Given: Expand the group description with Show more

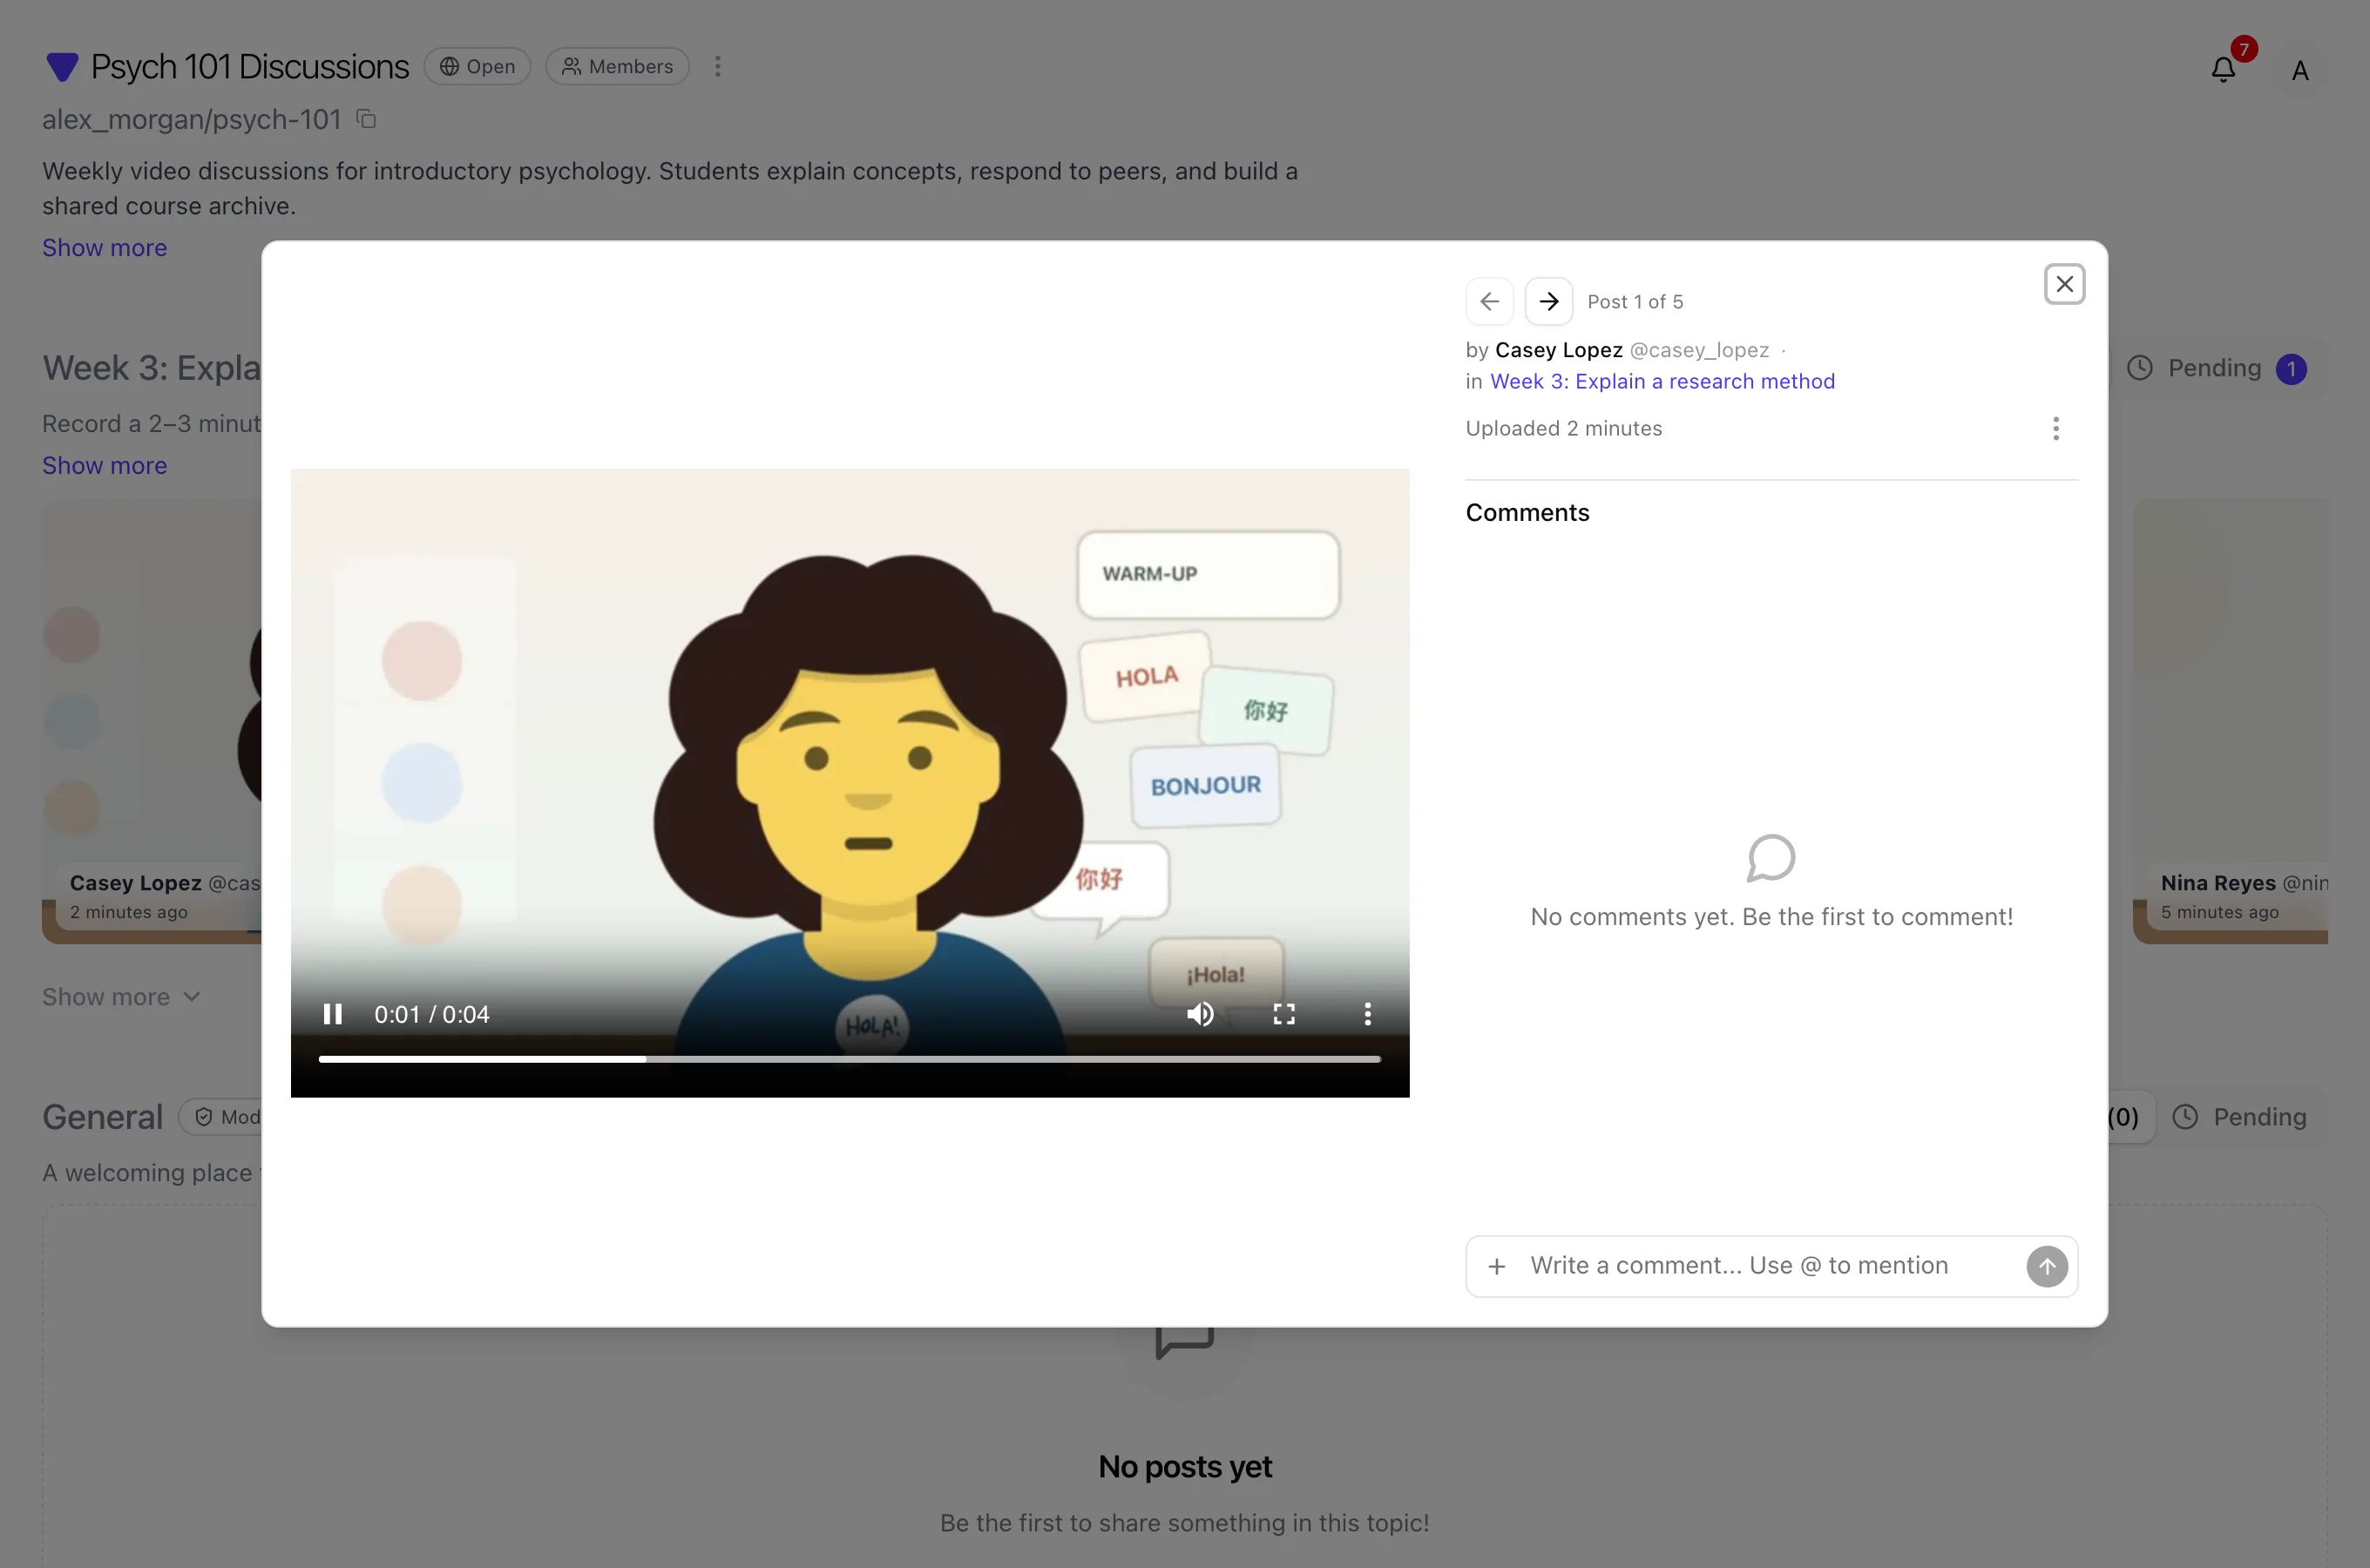Looking at the screenshot, I should [x=104, y=247].
